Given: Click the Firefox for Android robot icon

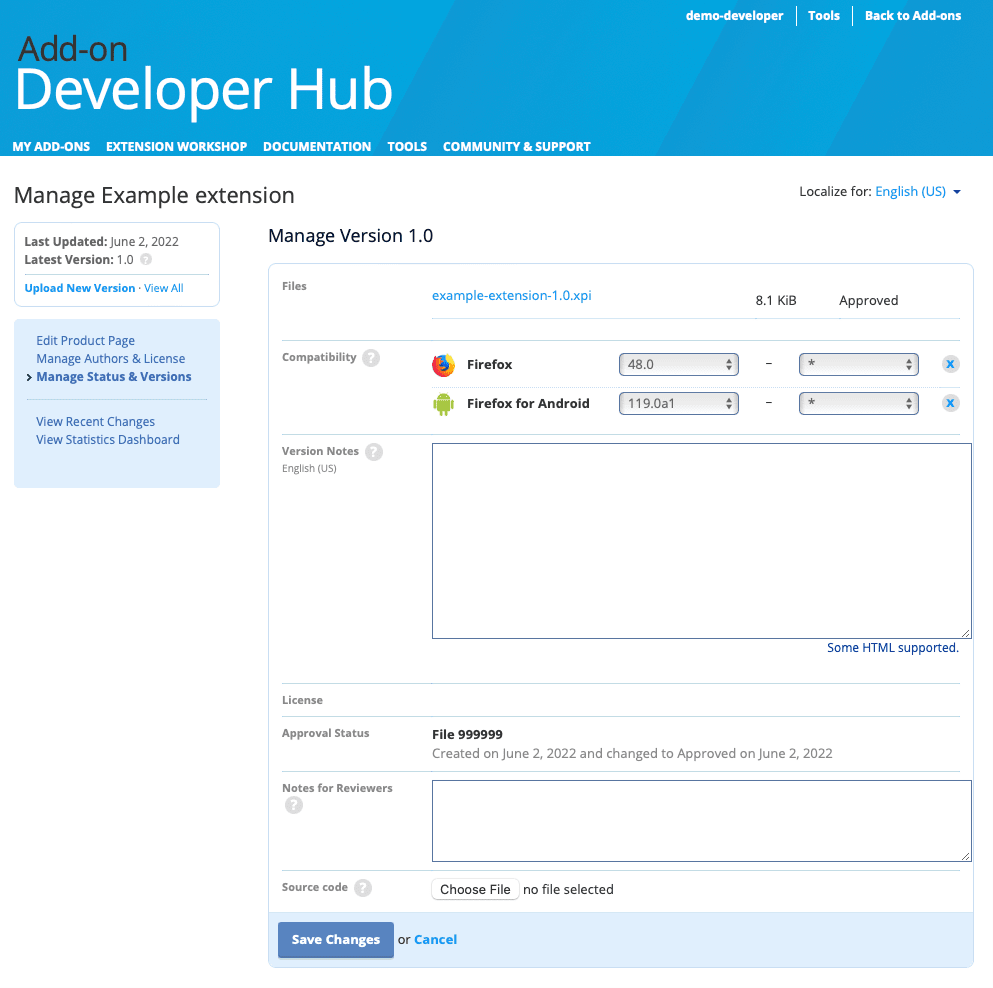Looking at the screenshot, I should pyautogui.click(x=443, y=402).
